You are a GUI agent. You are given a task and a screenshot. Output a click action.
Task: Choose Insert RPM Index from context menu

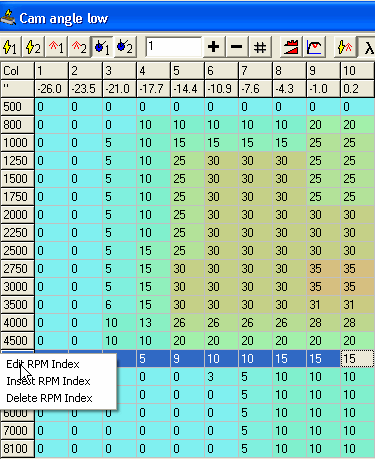coord(48,381)
